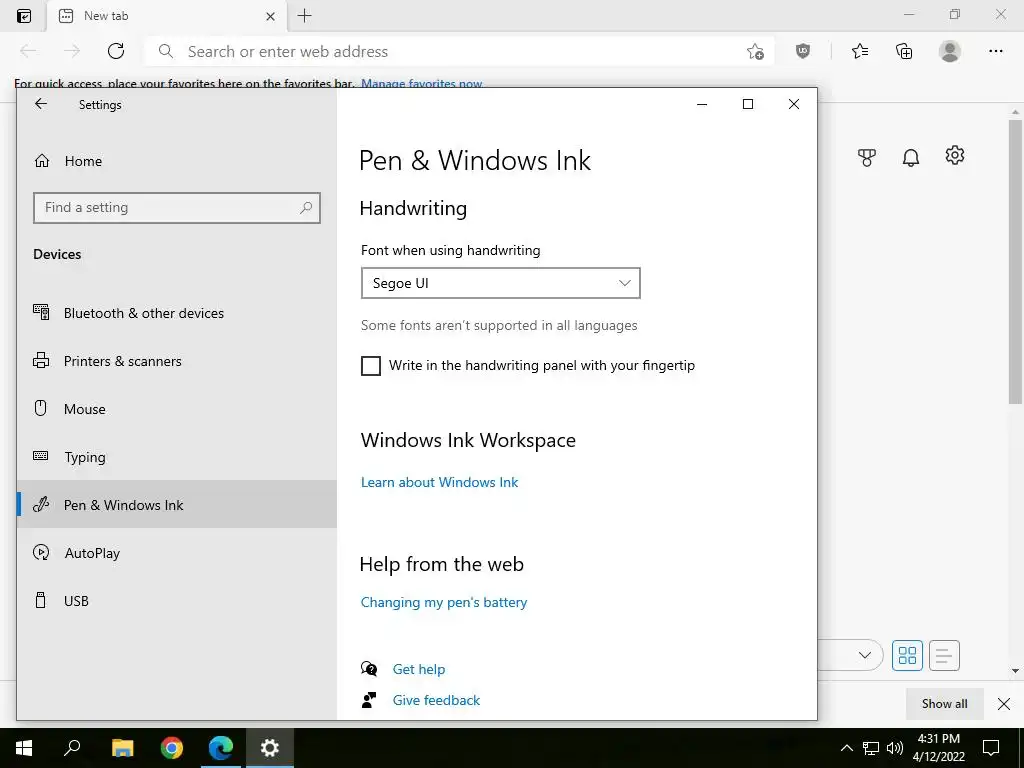Select Pen & Windows Ink in sidebar
The image size is (1024, 768).
click(x=176, y=505)
